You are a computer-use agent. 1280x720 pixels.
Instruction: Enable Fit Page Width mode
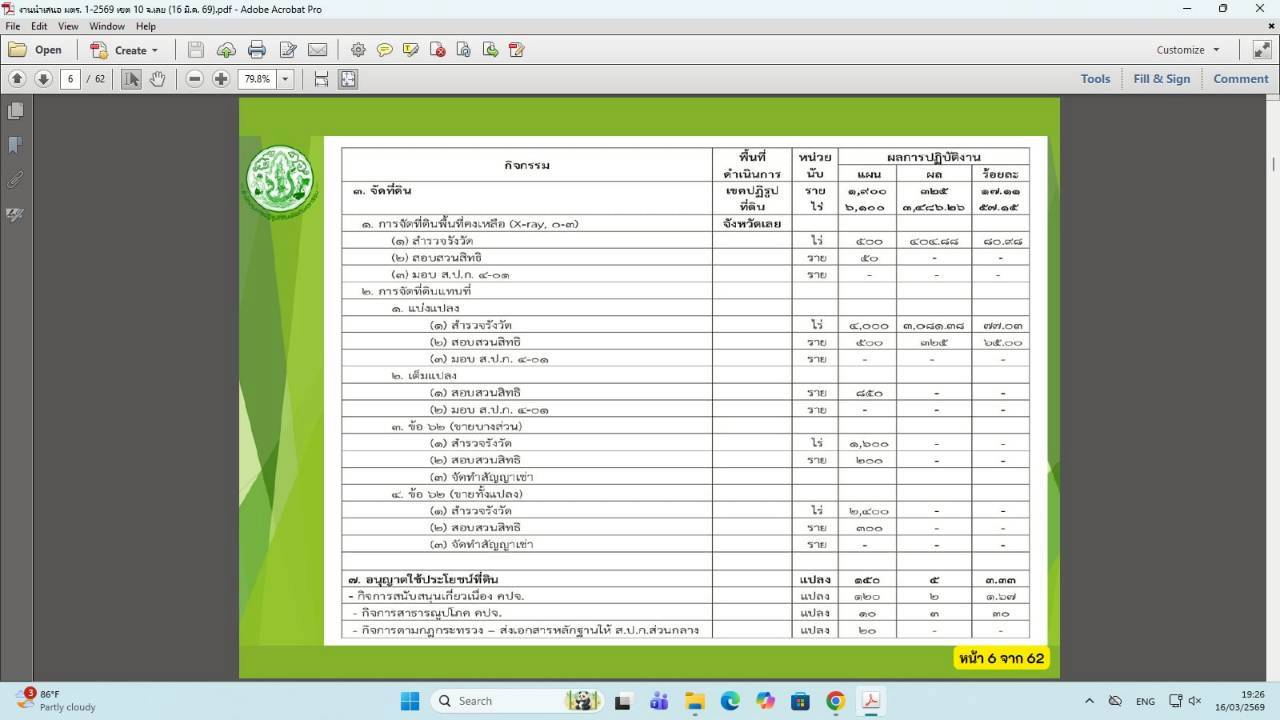320,78
